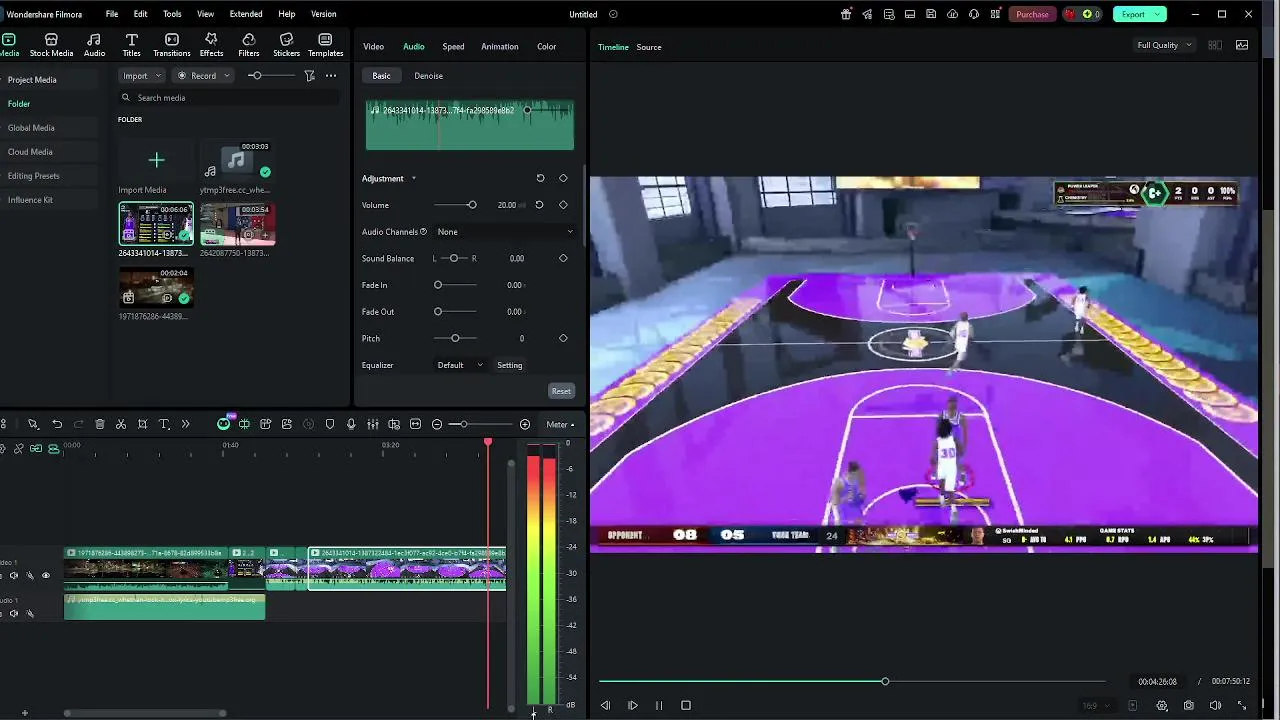Open the Templates panel
1280x720 pixels.
coord(325,45)
